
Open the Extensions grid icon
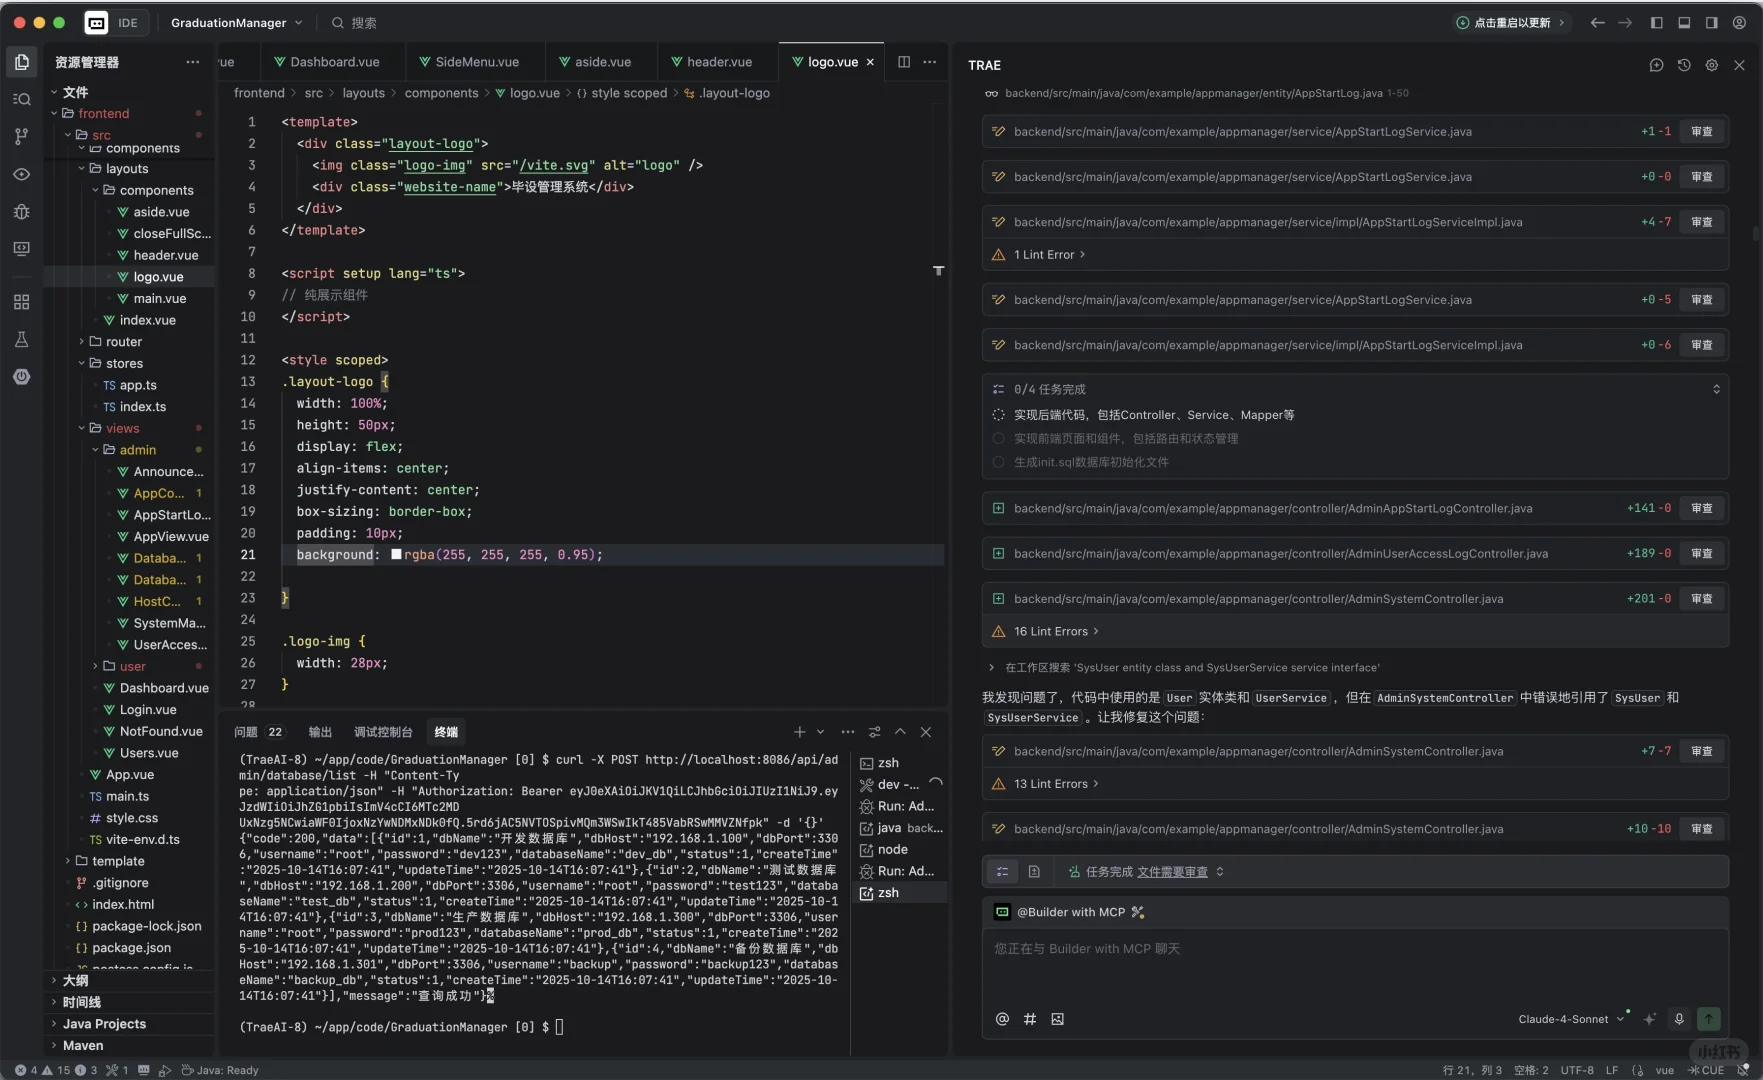21,302
